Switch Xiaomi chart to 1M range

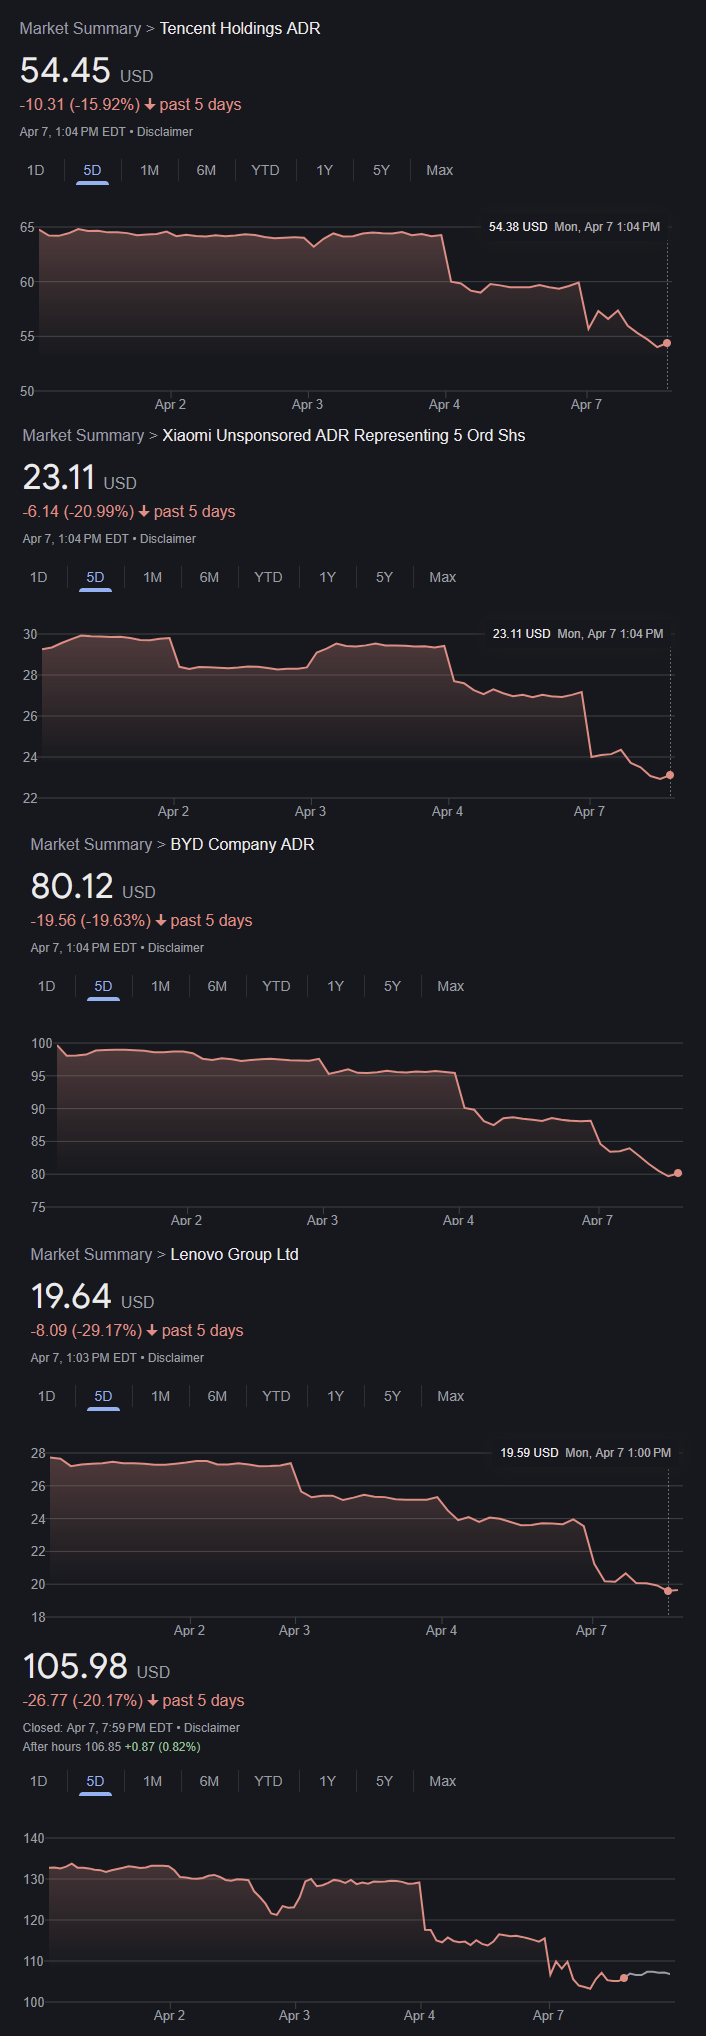coord(152,577)
